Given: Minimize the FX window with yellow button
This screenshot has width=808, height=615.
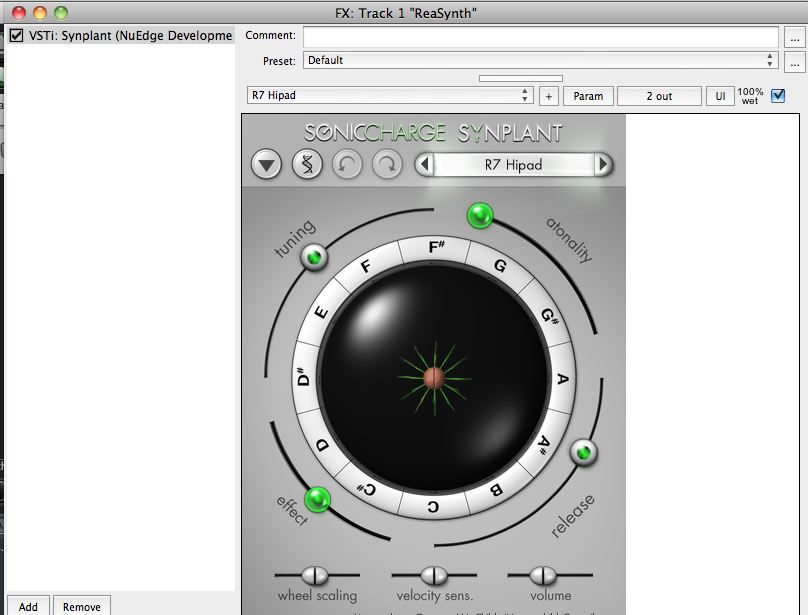Looking at the screenshot, I should (40, 12).
